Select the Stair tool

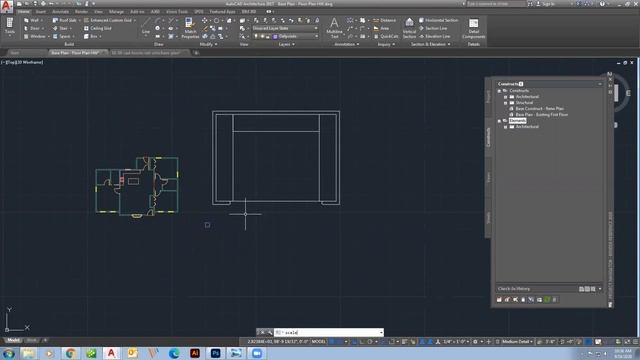click(62, 28)
